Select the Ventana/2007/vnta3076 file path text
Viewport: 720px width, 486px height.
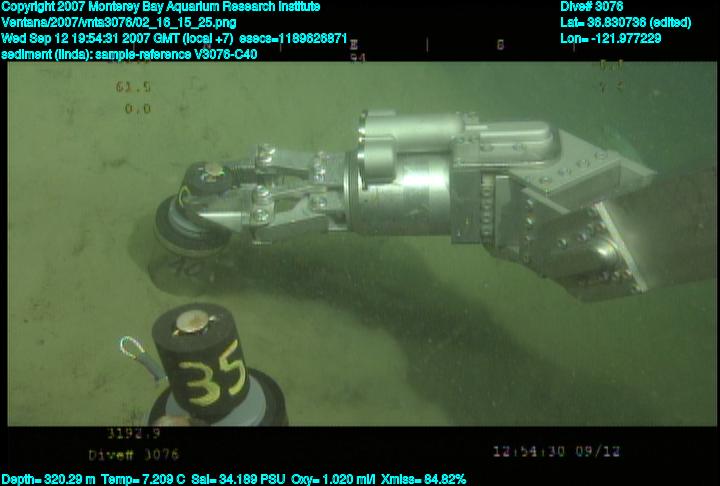click(x=118, y=23)
